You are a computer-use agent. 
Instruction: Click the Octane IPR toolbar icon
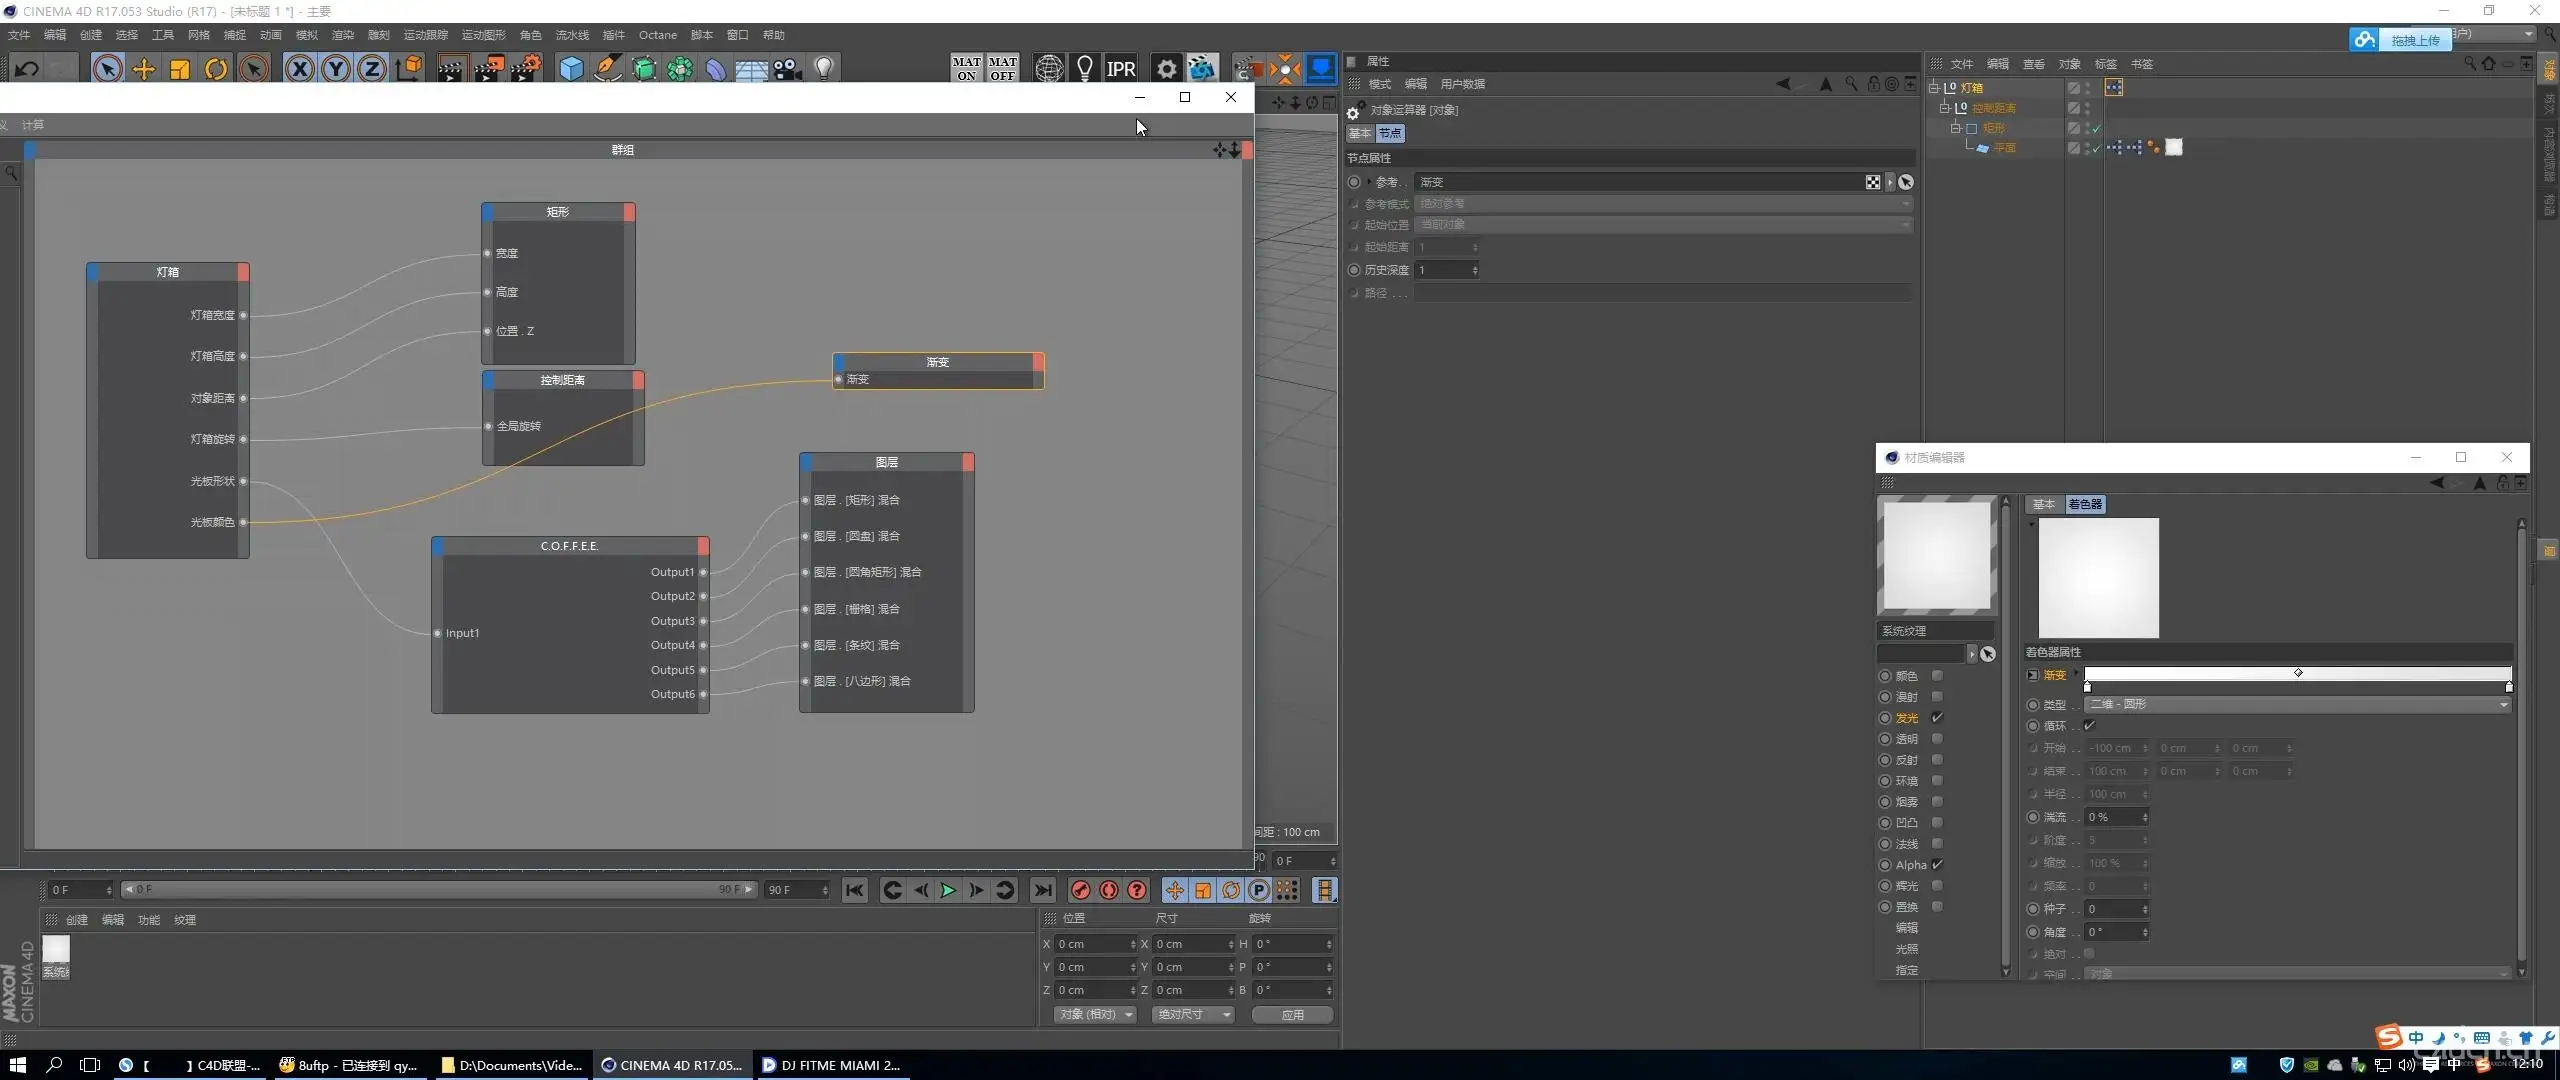pos(1121,68)
